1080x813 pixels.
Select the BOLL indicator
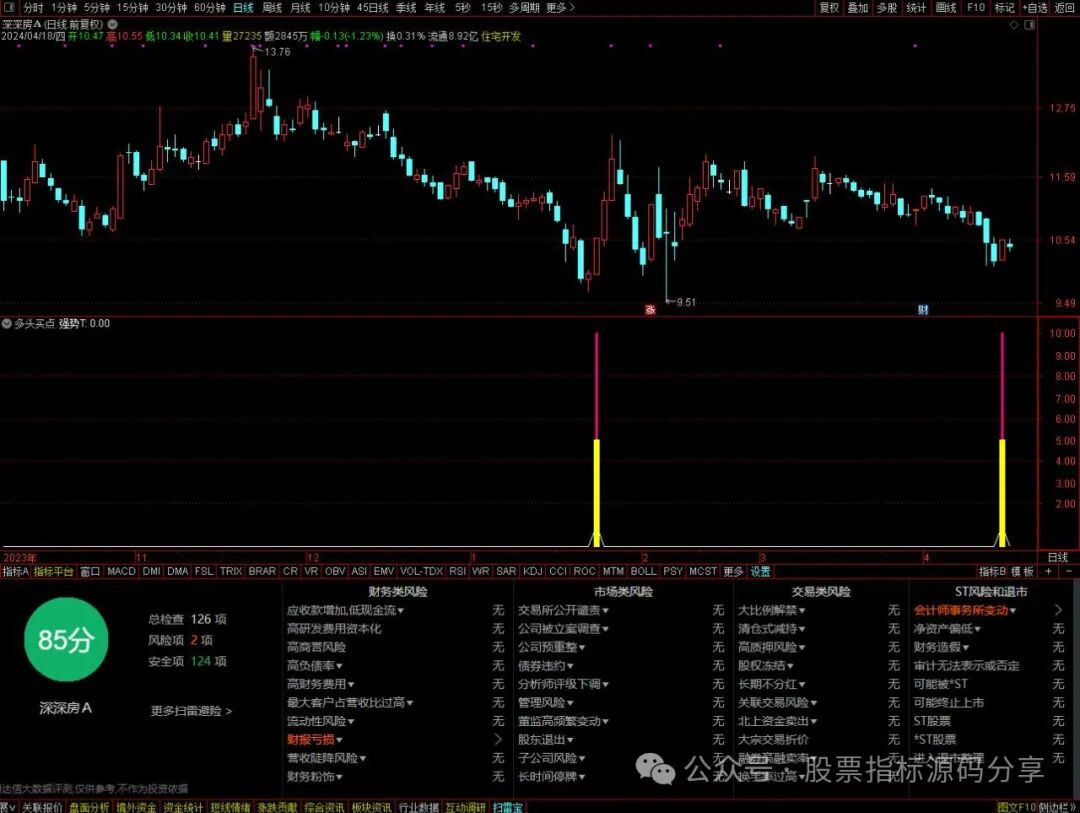click(x=643, y=571)
